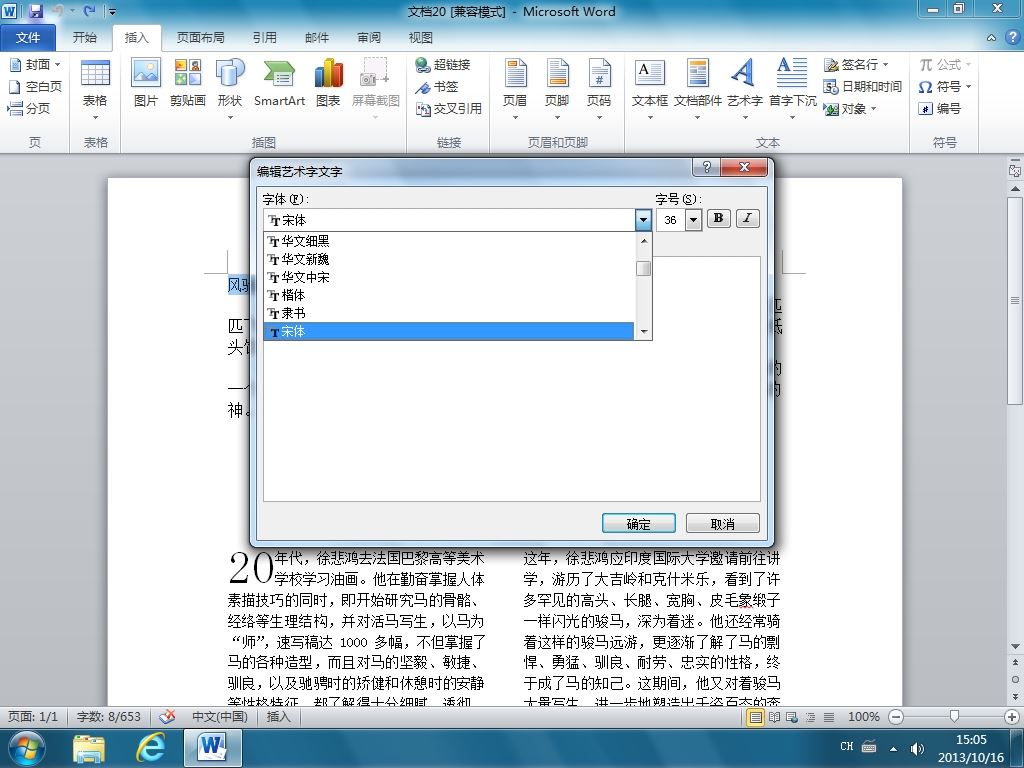
Task: Insert a bookmark (书签)
Action: pyautogui.click(x=437, y=86)
